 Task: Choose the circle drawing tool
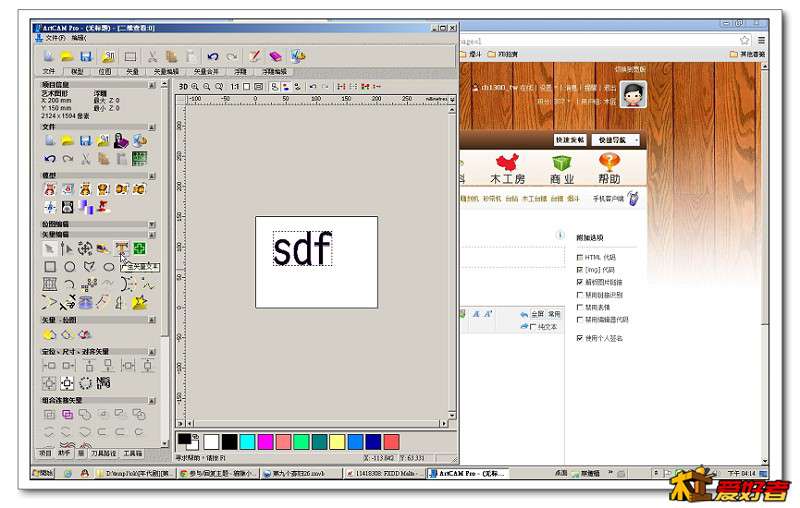tap(69, 267)
